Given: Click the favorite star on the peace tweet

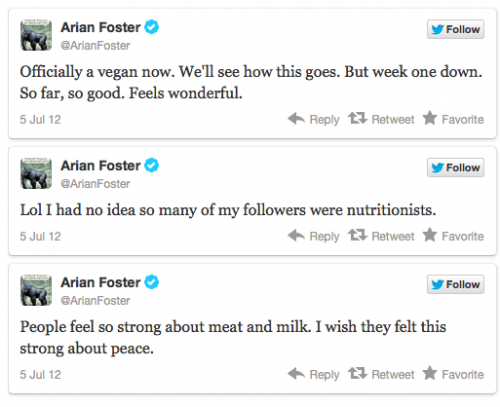Looking at the screenshot, I should pos(430,373).
